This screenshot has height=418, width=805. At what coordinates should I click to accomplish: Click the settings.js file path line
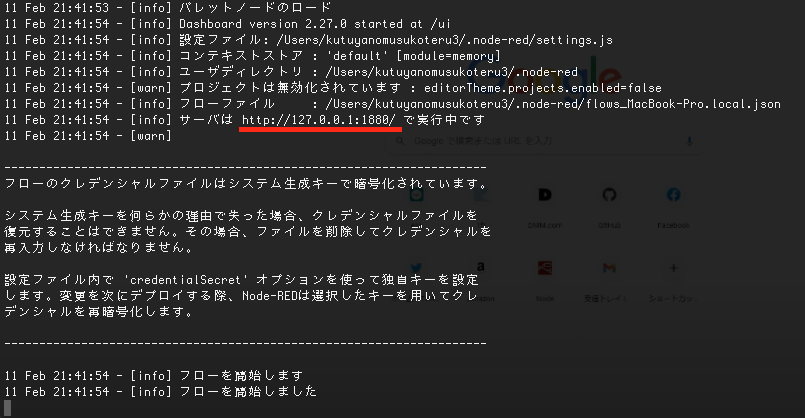(309, 40)
